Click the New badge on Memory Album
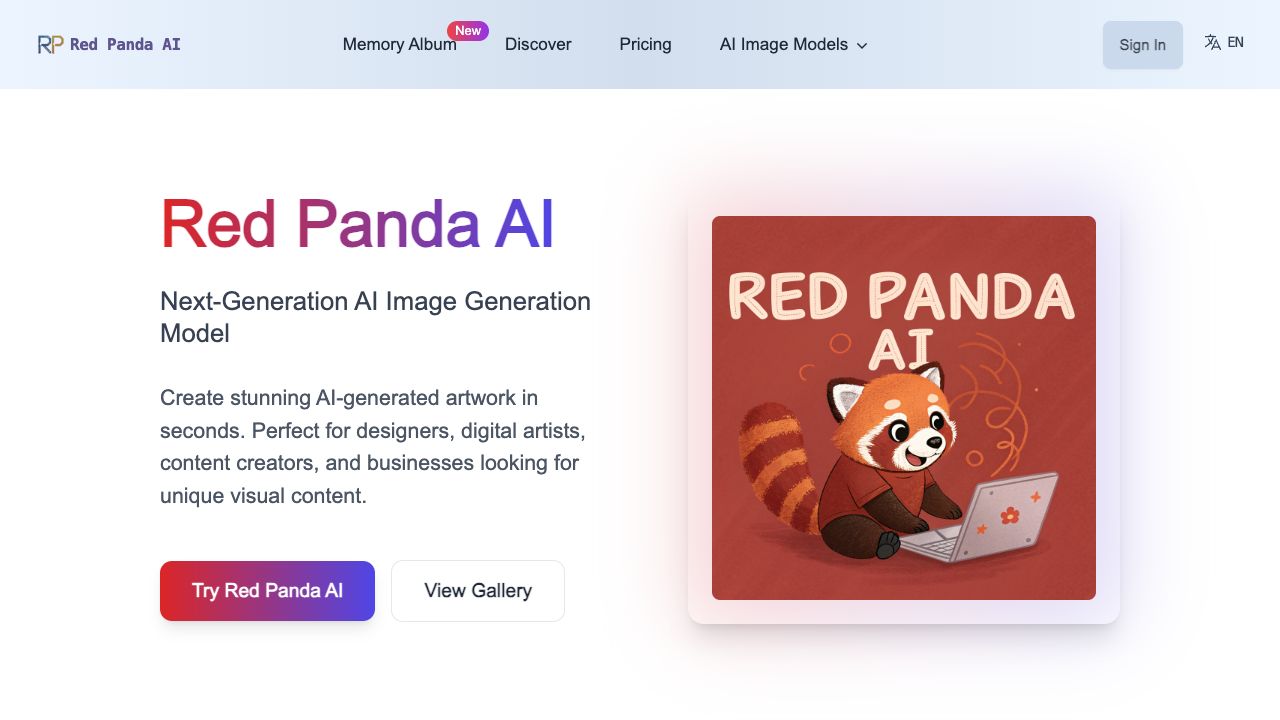The width and height of the screenshot is (1280, 720). 468,31
